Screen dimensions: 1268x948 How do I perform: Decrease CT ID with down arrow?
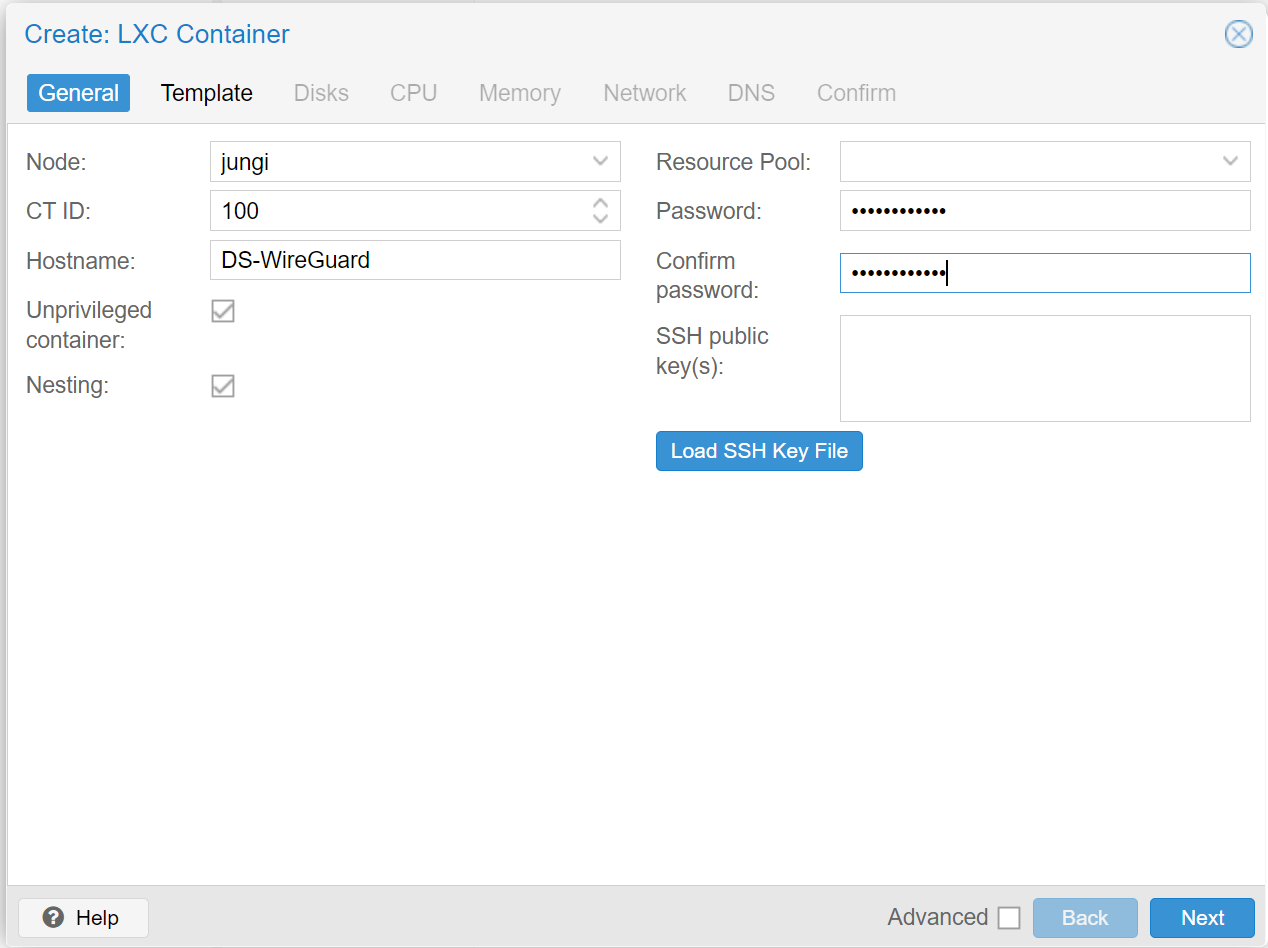[600, 218]
